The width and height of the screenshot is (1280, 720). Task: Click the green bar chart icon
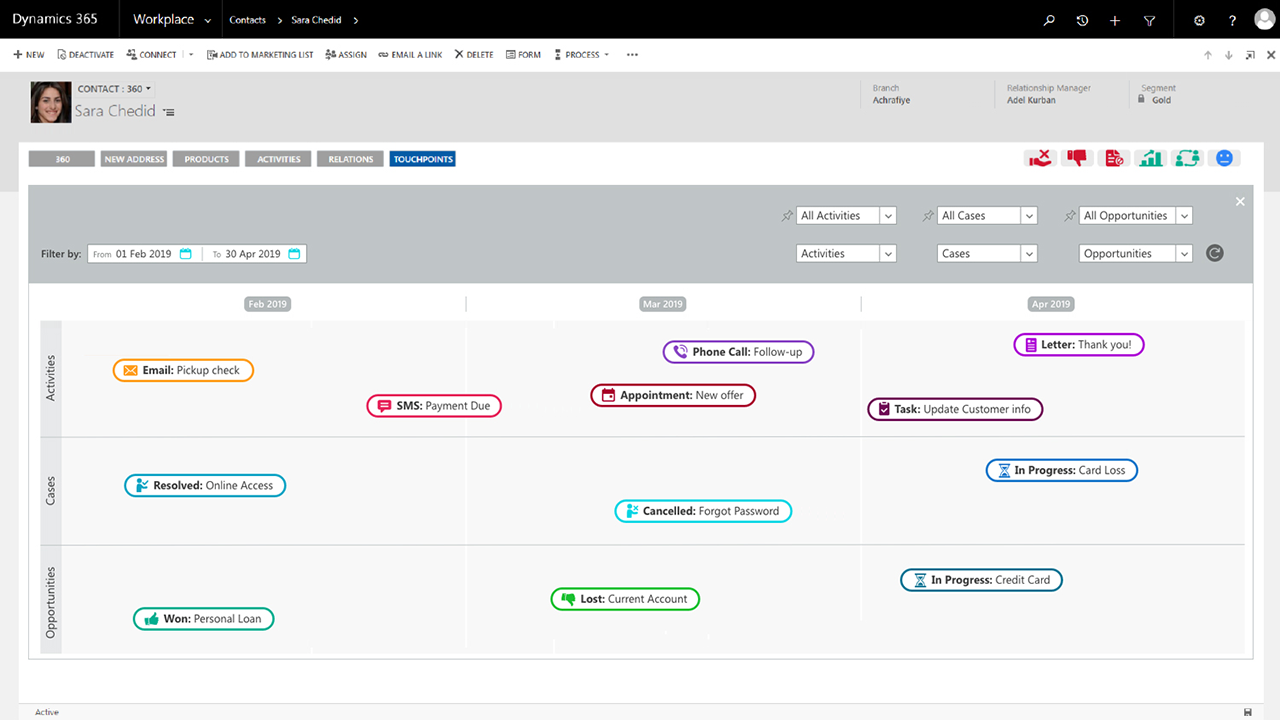click(x=1151, y=158)
